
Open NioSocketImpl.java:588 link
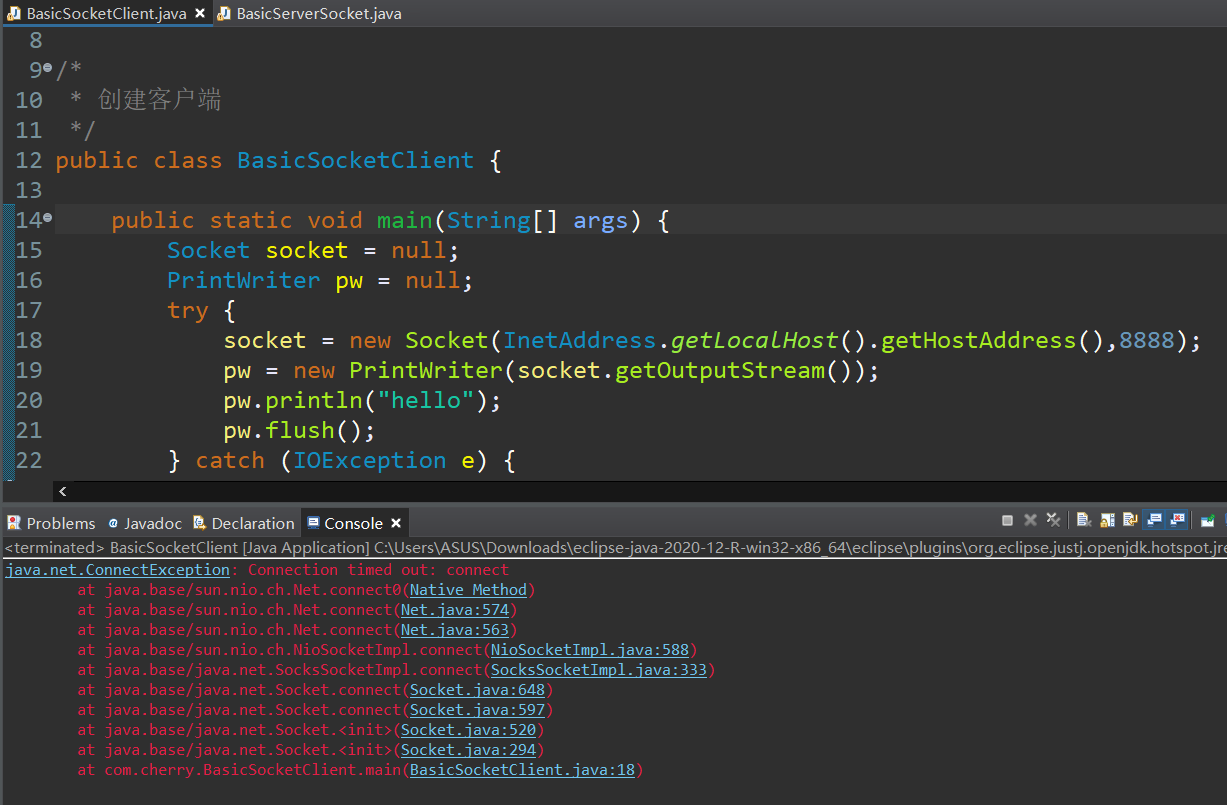click(x=590, y=650)
